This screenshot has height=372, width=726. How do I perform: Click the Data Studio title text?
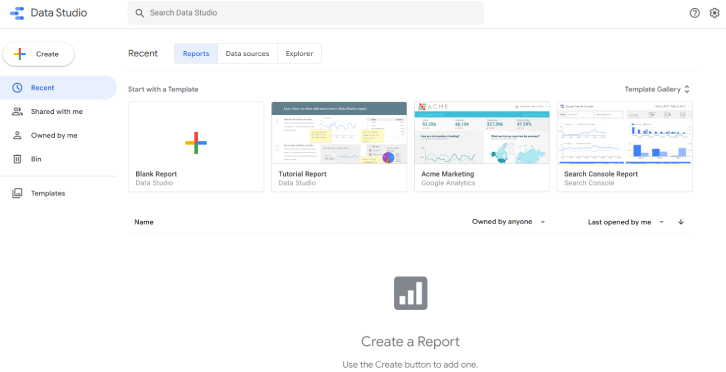click(x=59, y=13)
